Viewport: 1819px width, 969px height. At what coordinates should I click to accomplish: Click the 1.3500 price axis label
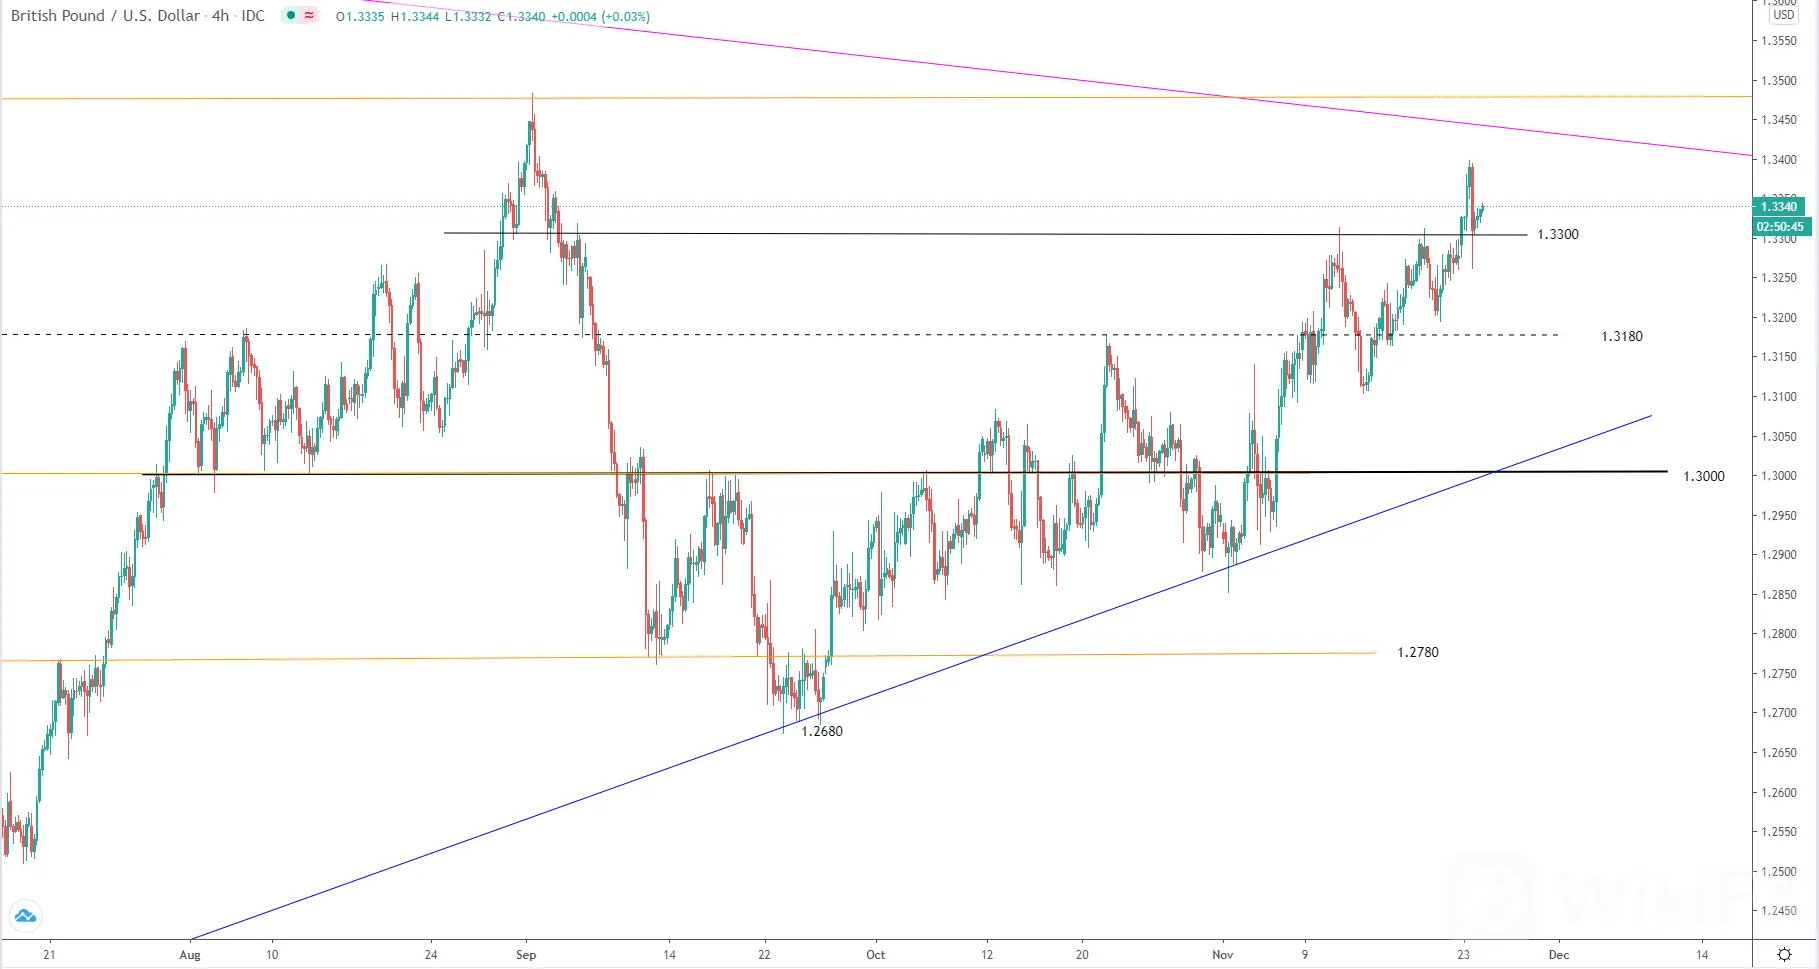[x=1779, y=81]
